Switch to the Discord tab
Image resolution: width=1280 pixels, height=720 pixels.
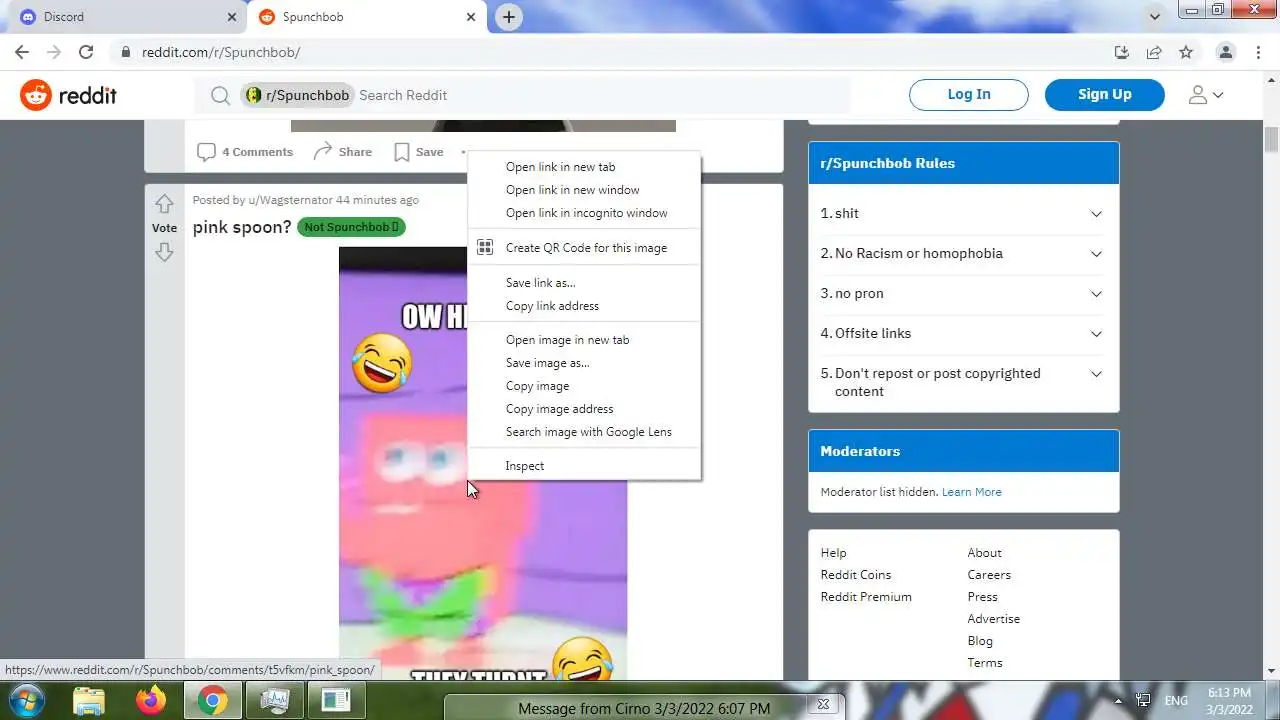click(124, 17)
